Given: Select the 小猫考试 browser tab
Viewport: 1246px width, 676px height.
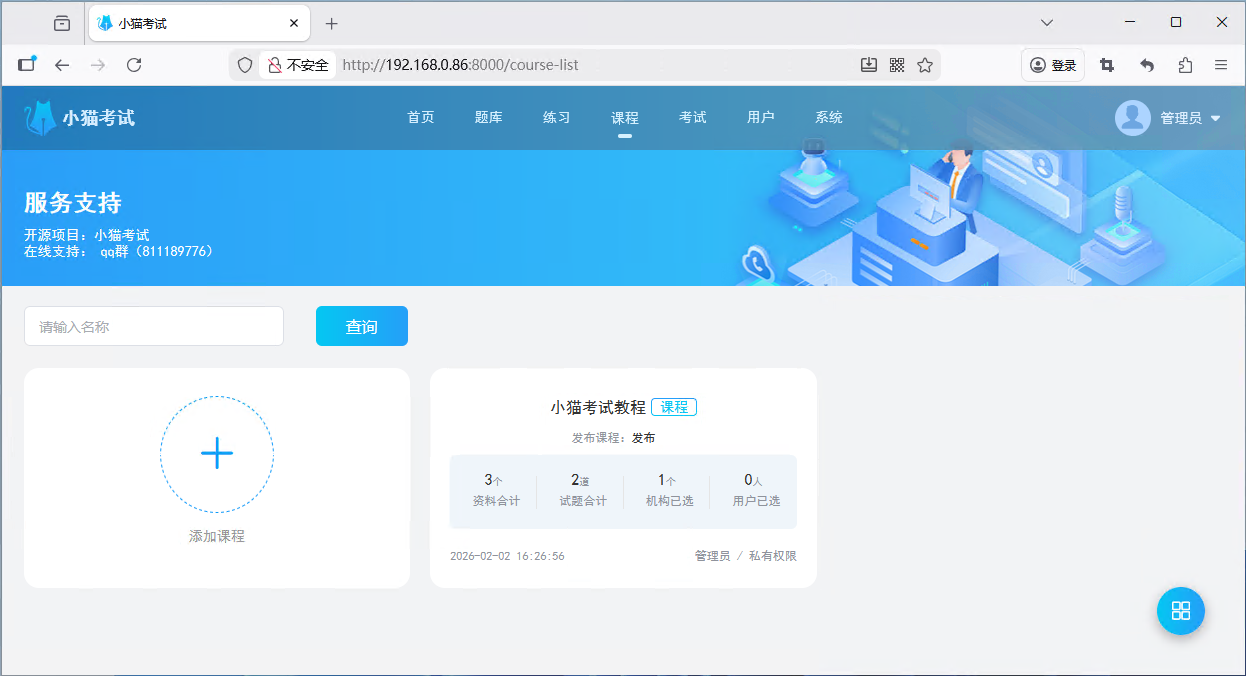Looking at the screenshot, I should pos(198,23).
